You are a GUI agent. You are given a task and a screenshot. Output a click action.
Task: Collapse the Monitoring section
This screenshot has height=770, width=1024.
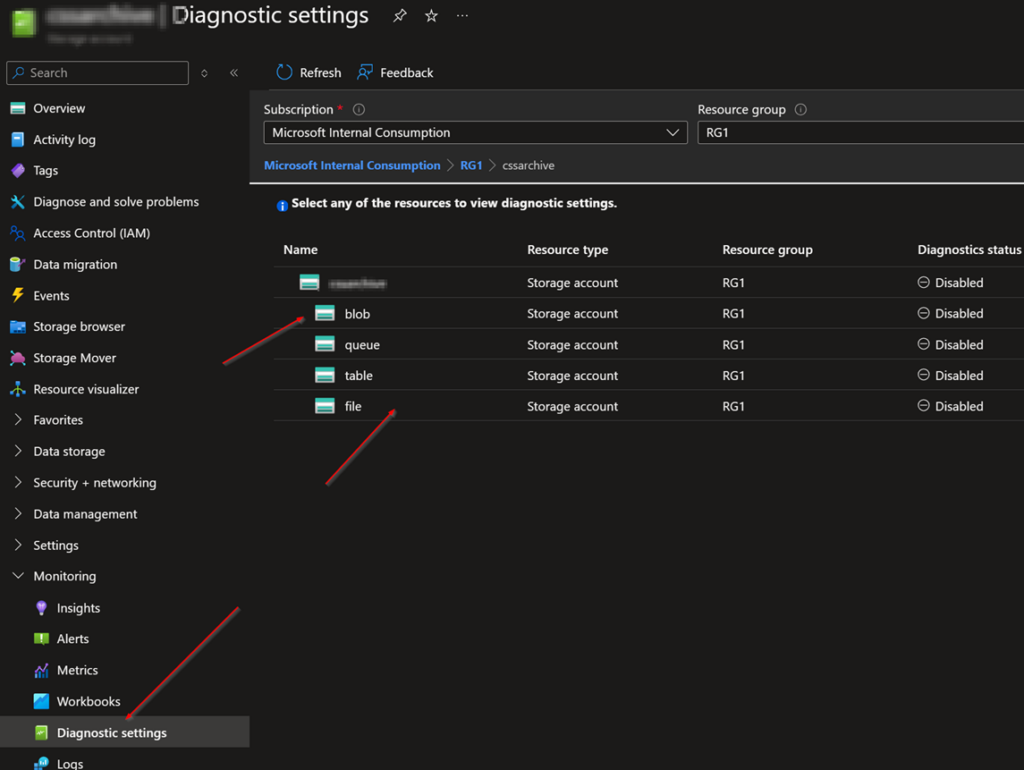point(18,576)
